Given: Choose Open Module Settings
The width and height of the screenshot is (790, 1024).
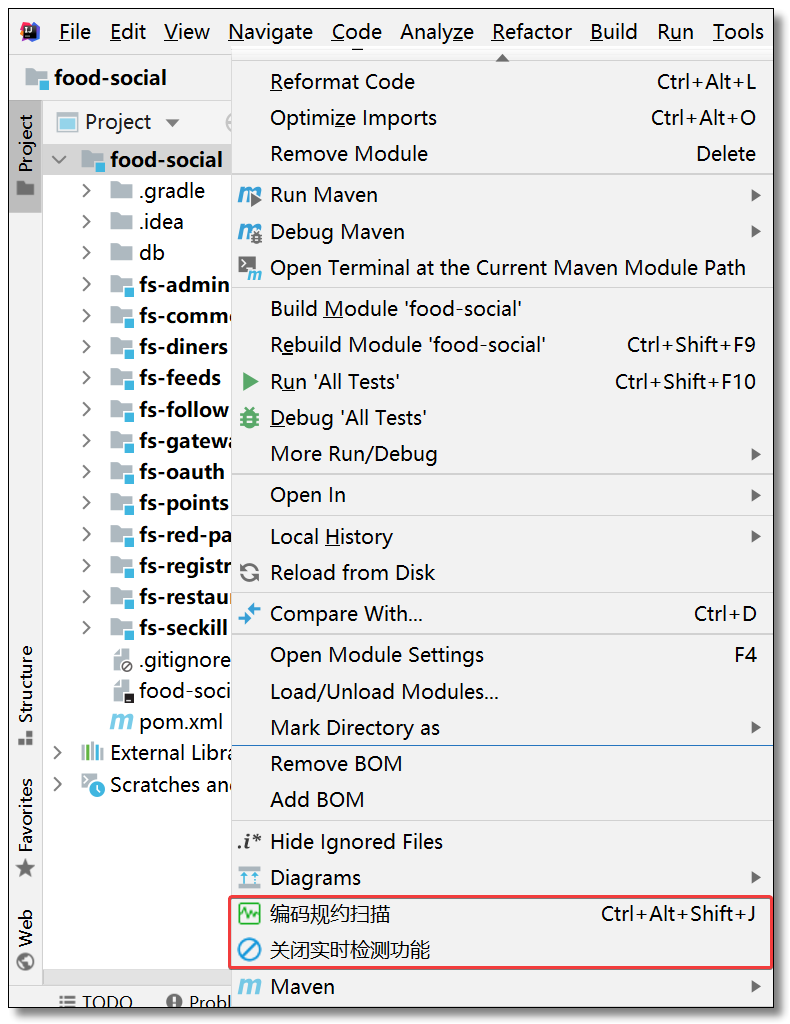Looking at the screenshot, I should coord(502,655).
